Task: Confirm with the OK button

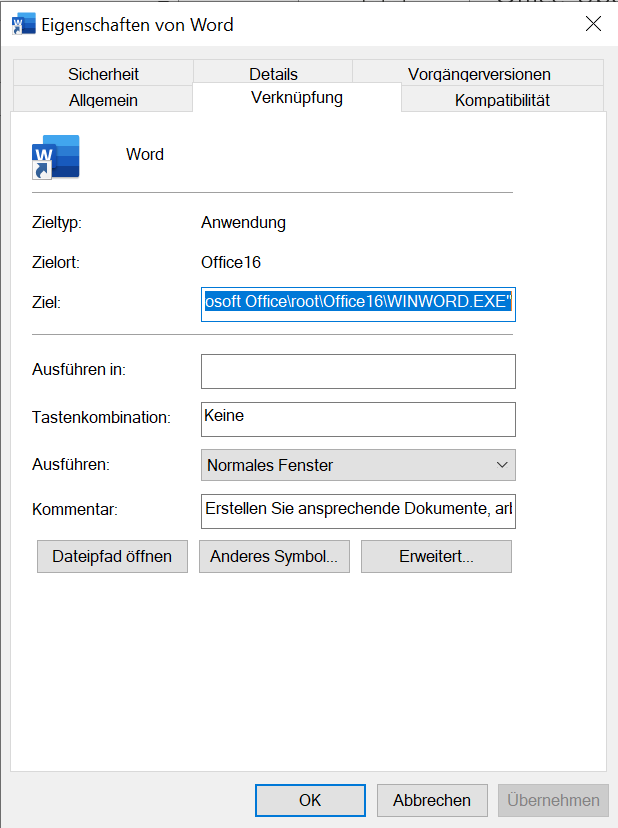Action: 310,800
